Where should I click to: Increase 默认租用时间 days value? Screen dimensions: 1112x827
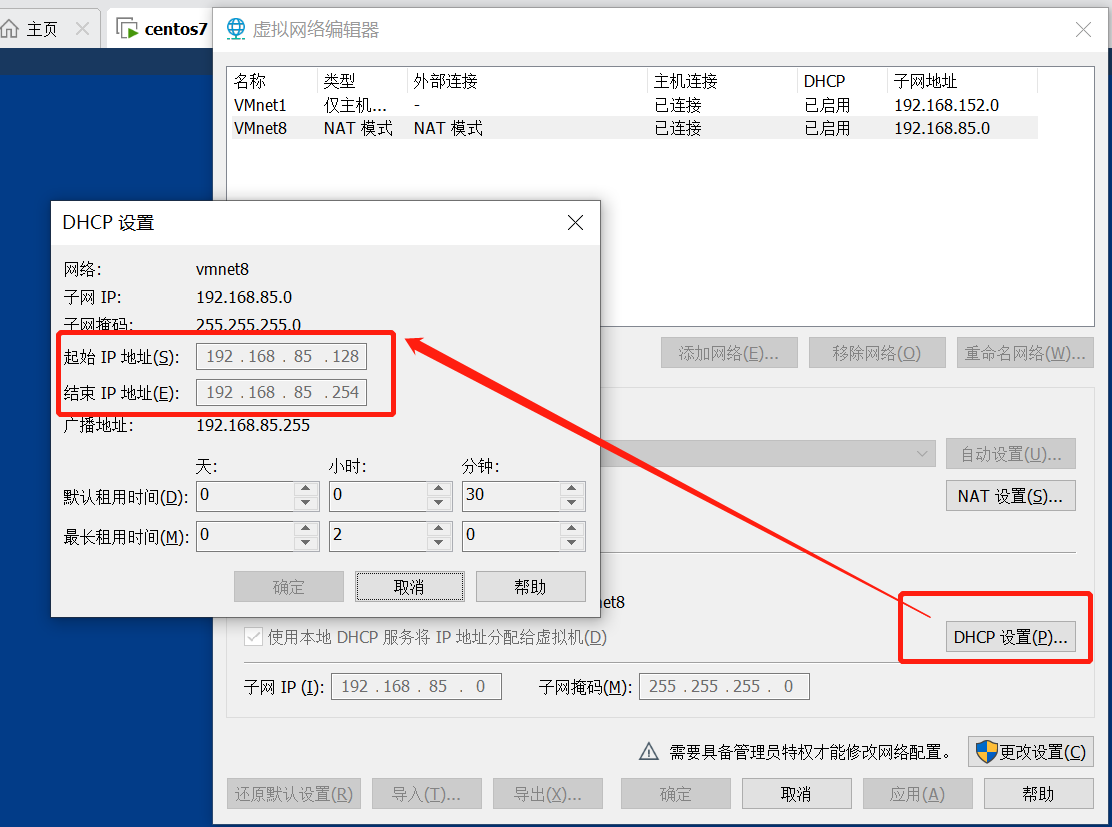[306, 489]
